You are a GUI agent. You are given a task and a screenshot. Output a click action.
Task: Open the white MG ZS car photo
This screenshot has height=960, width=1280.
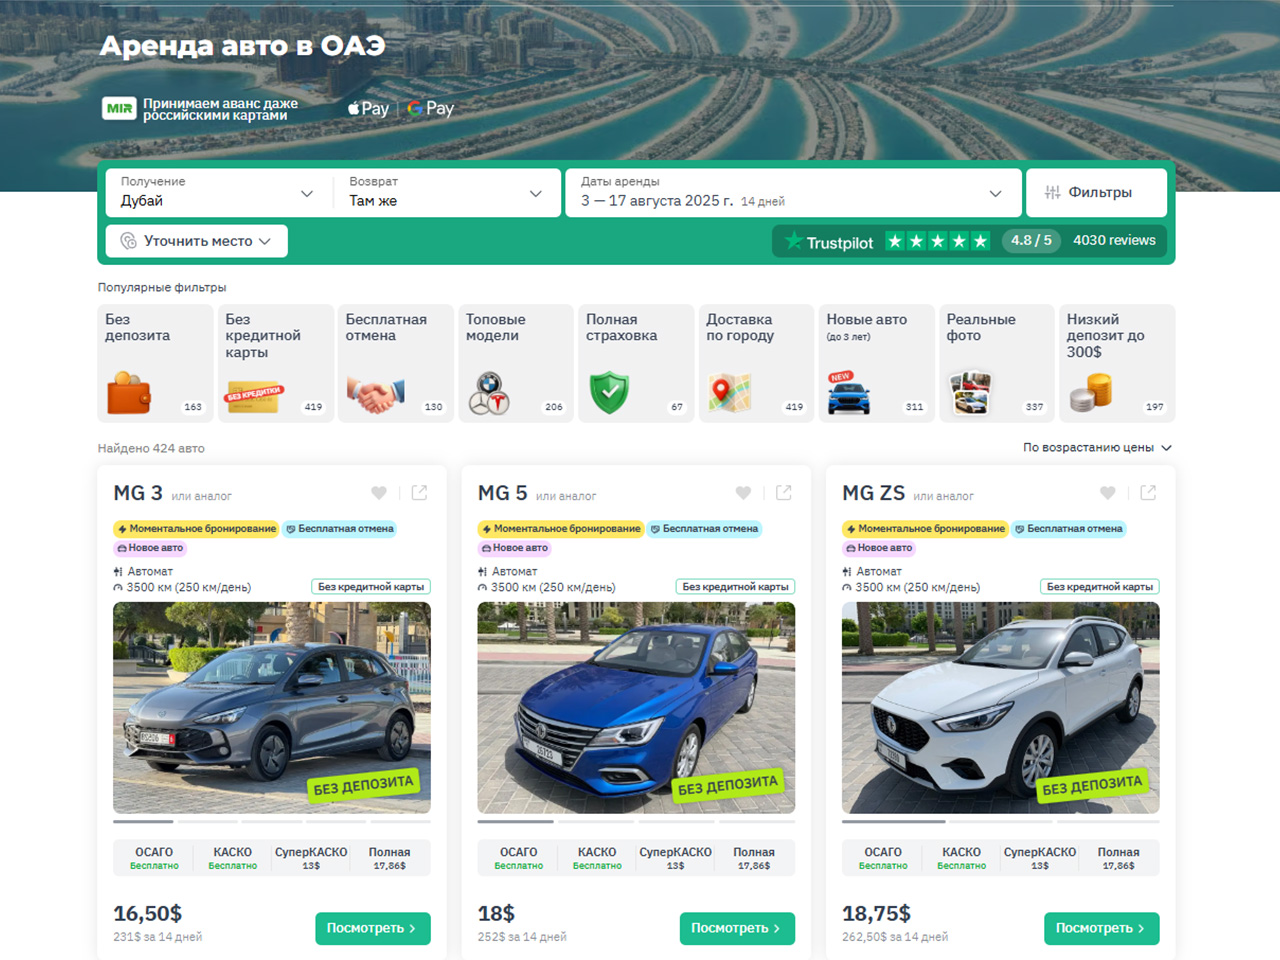(1001, 707)
